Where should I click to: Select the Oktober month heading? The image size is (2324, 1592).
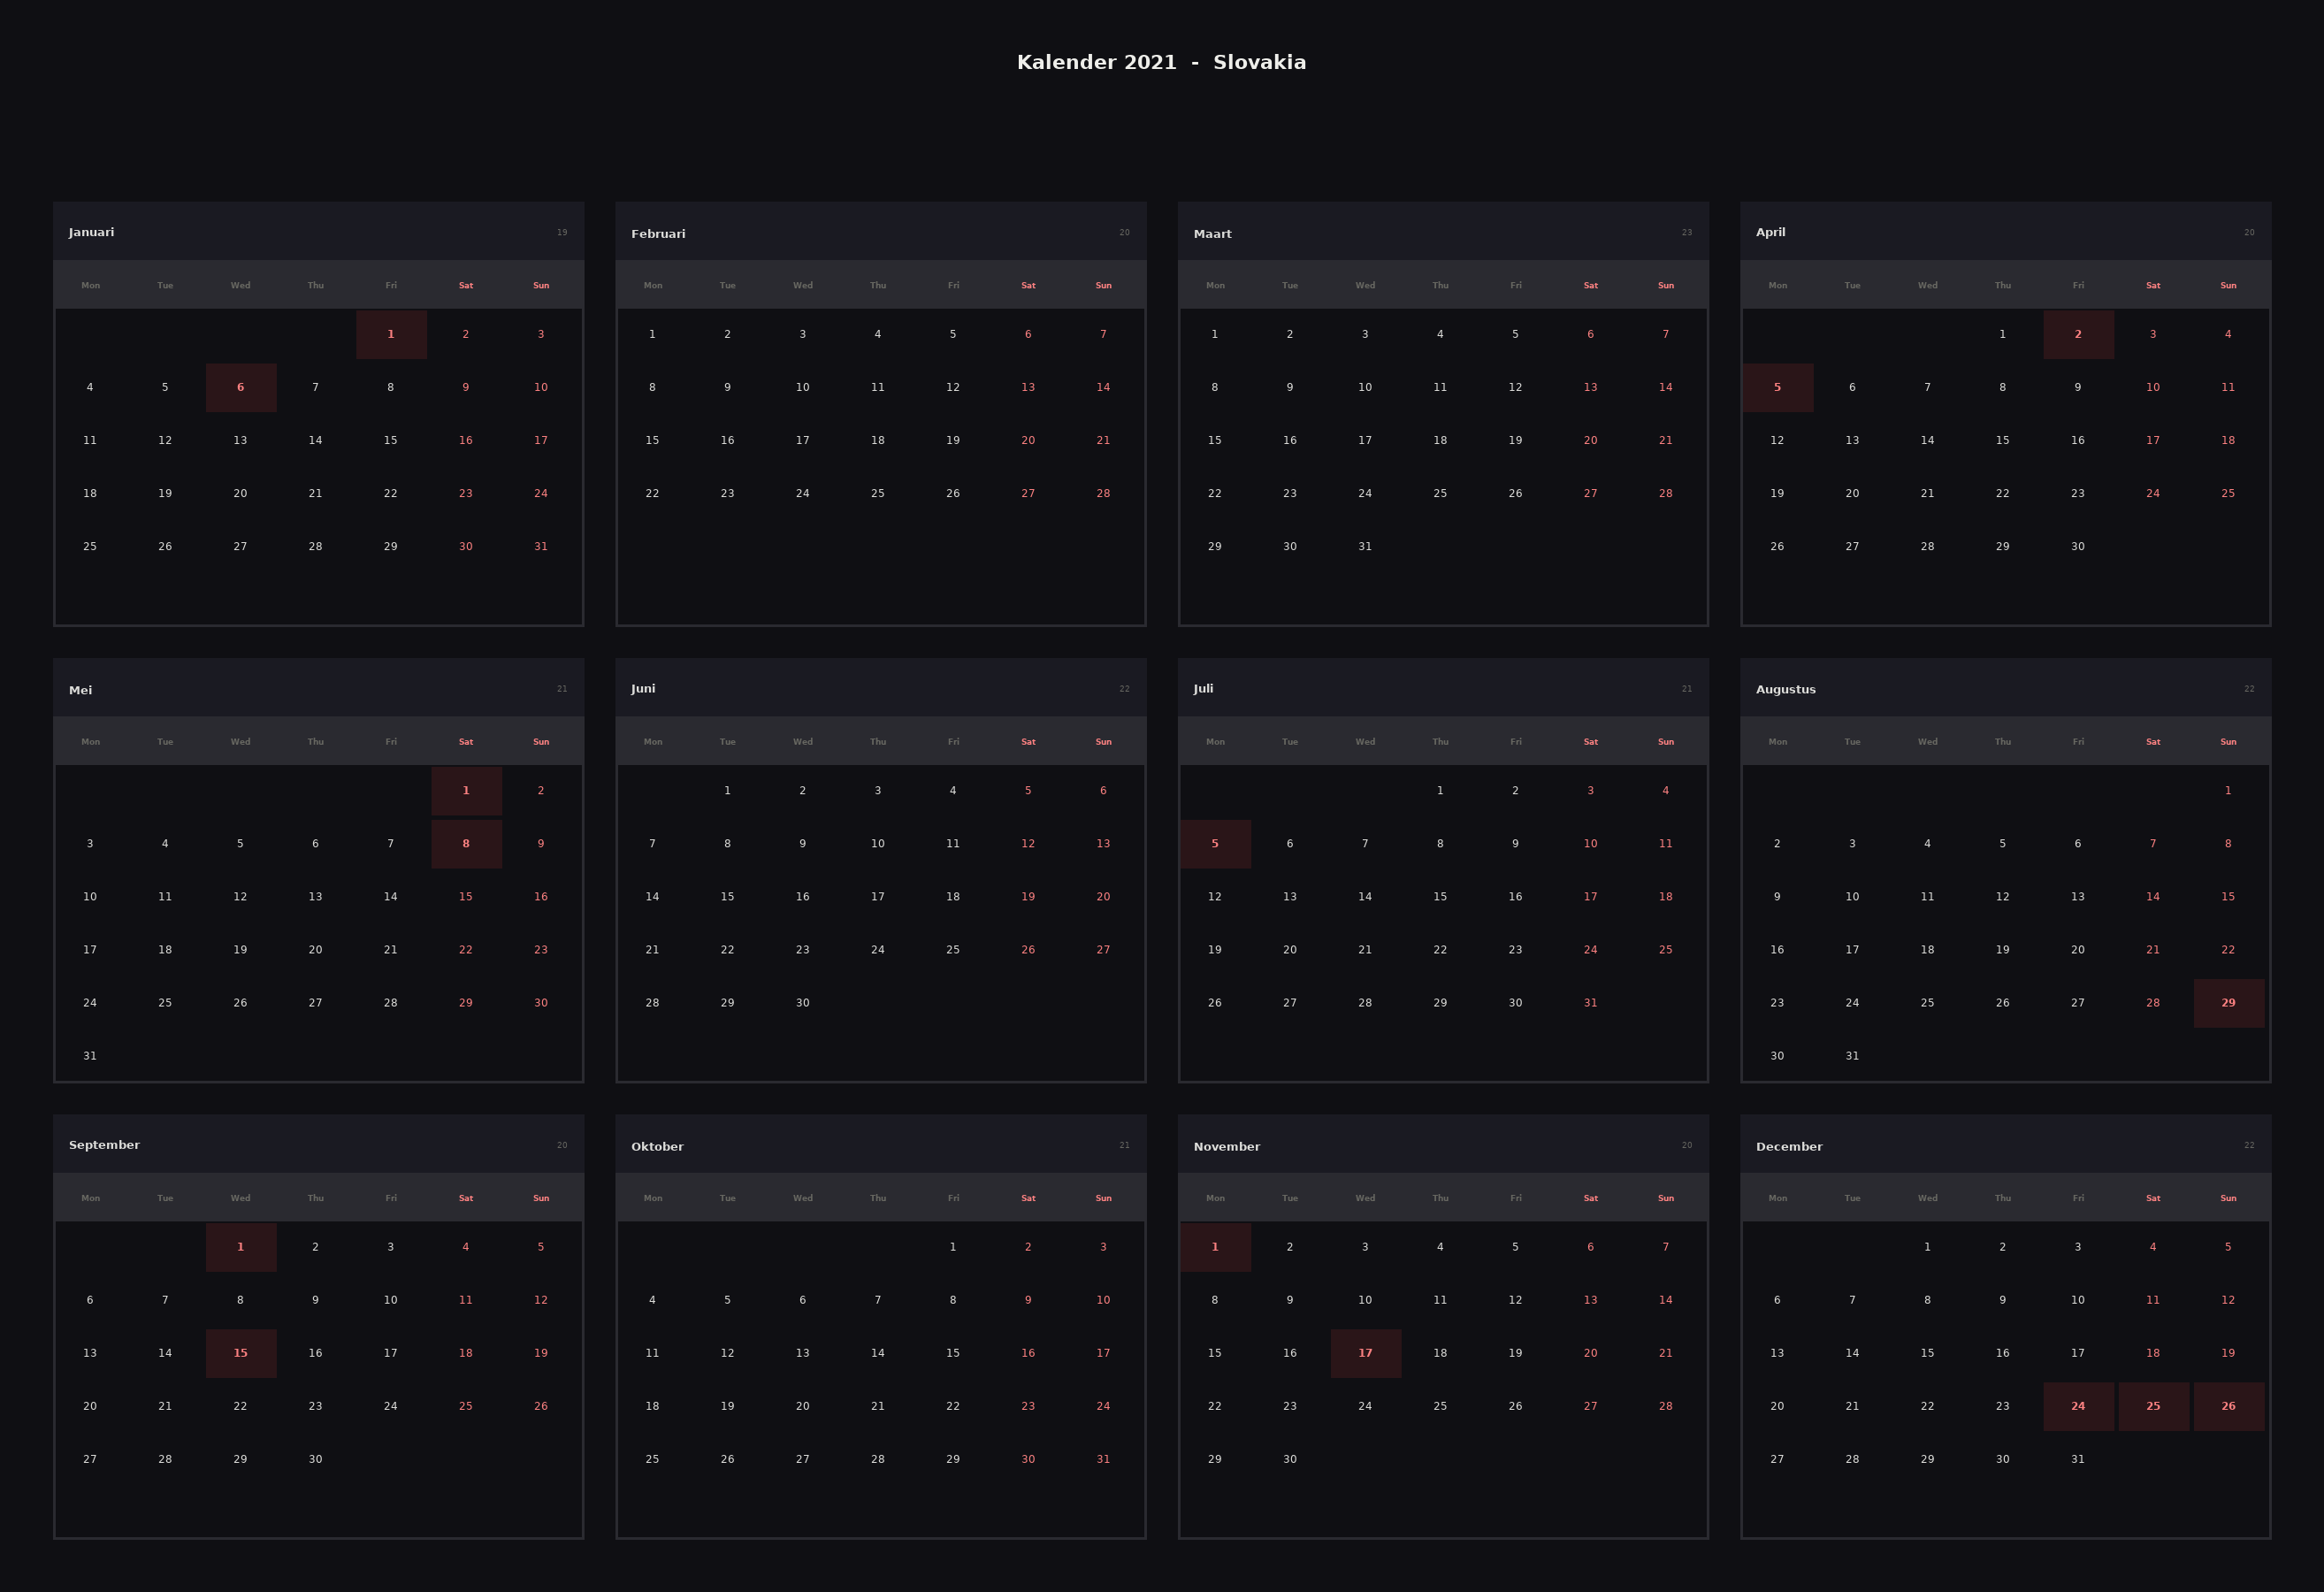pos(657,1147)
